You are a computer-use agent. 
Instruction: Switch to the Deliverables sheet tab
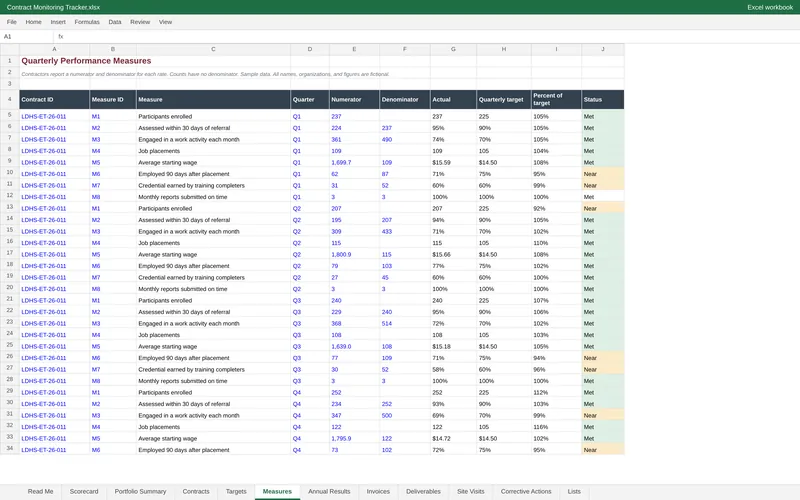(x=423, y=491)
